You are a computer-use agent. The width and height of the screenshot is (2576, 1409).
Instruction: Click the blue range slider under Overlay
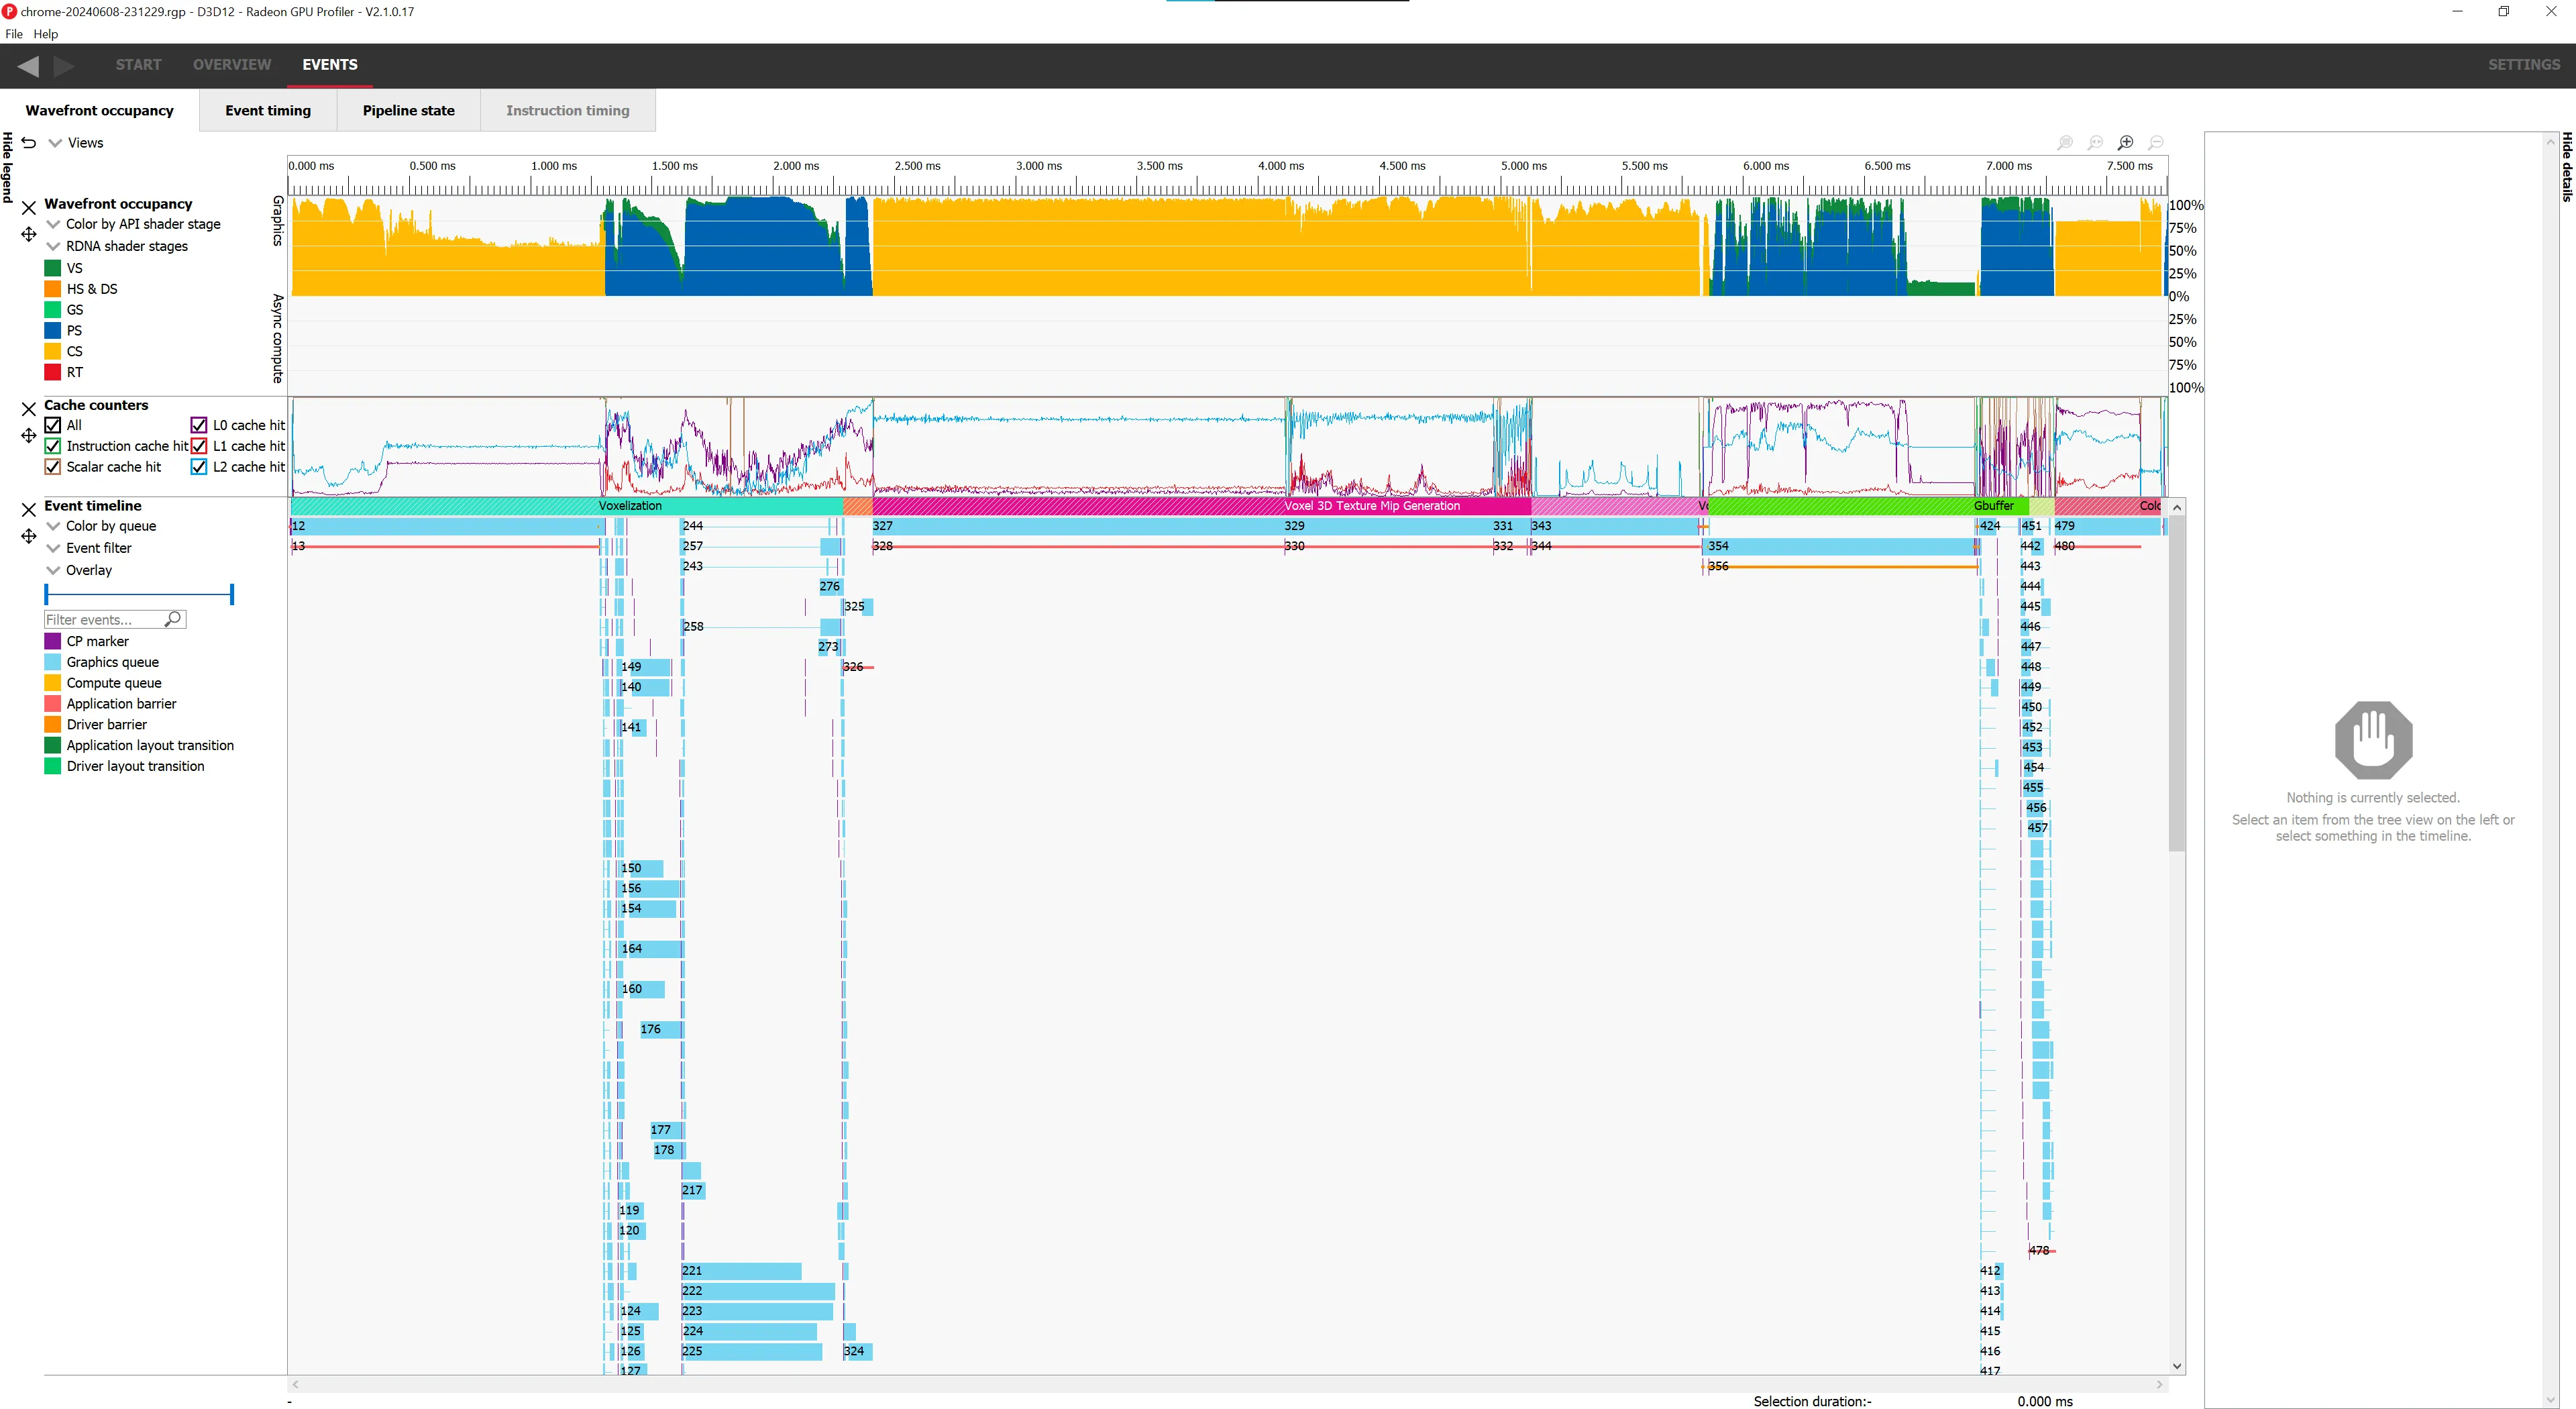[139, 595]
